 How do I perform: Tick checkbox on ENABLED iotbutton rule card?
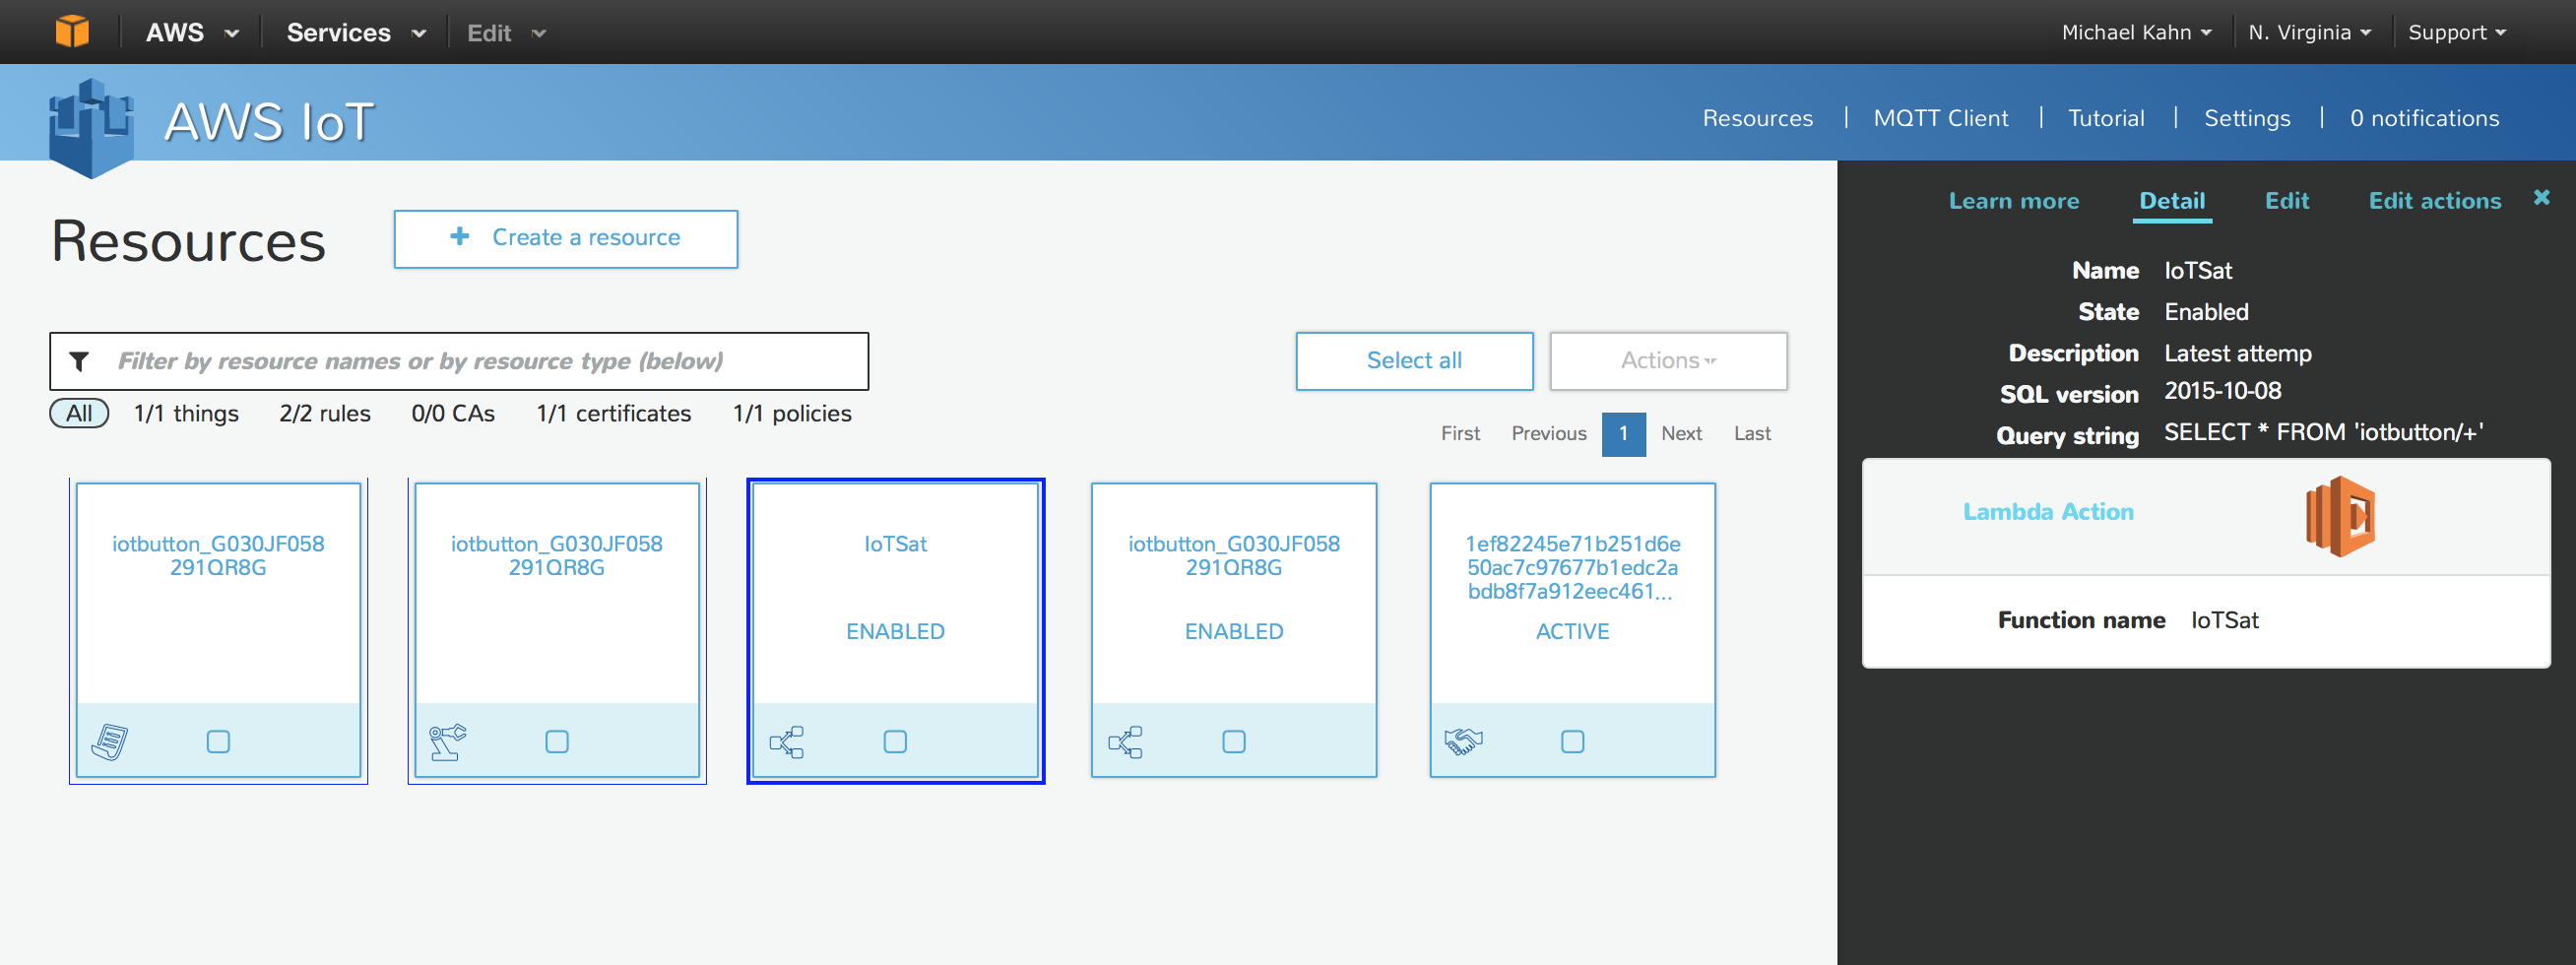(x=1234, y=741)
